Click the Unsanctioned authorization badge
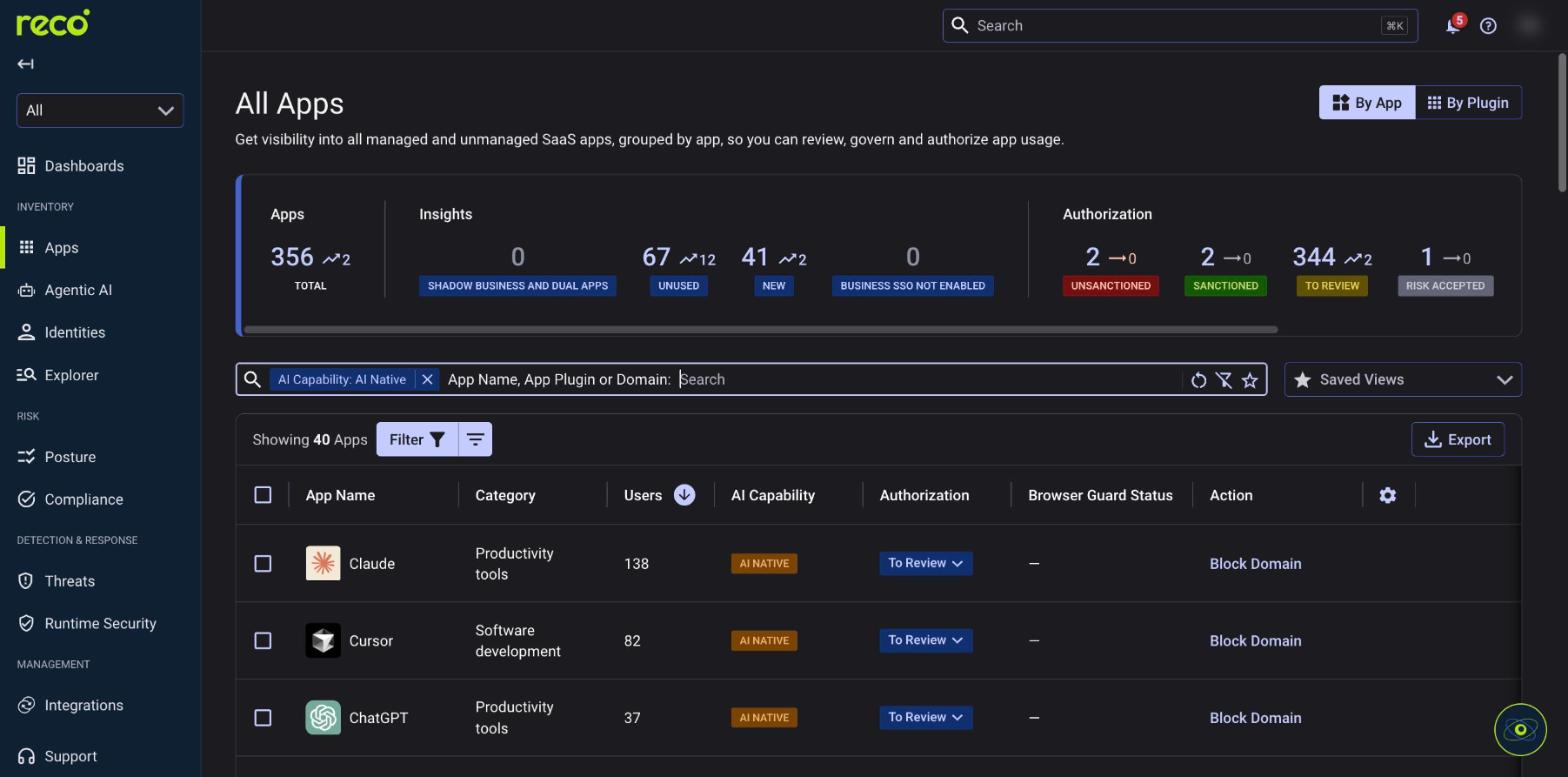 coord(1111,286)
